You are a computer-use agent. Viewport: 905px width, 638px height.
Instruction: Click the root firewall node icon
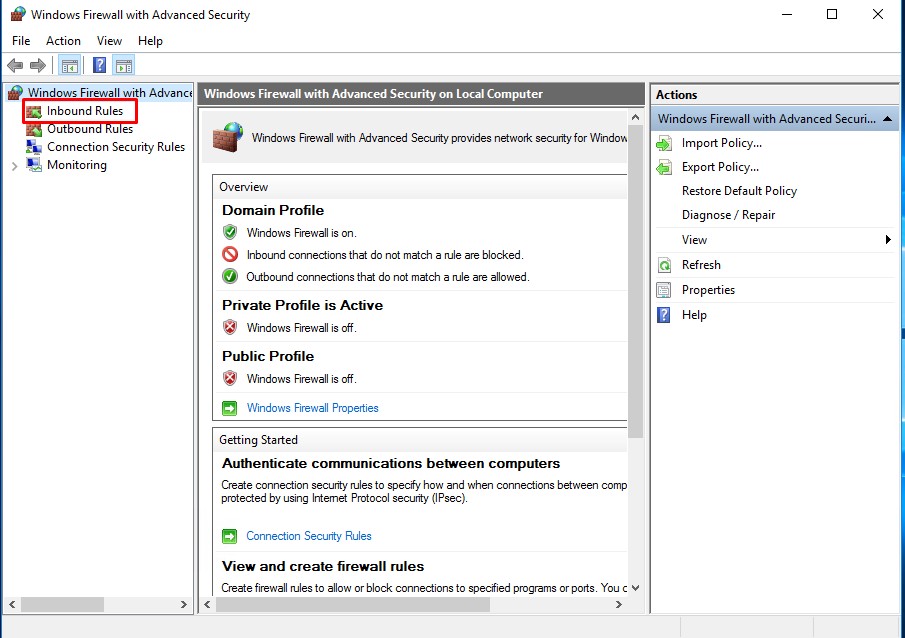pos(16,92)
